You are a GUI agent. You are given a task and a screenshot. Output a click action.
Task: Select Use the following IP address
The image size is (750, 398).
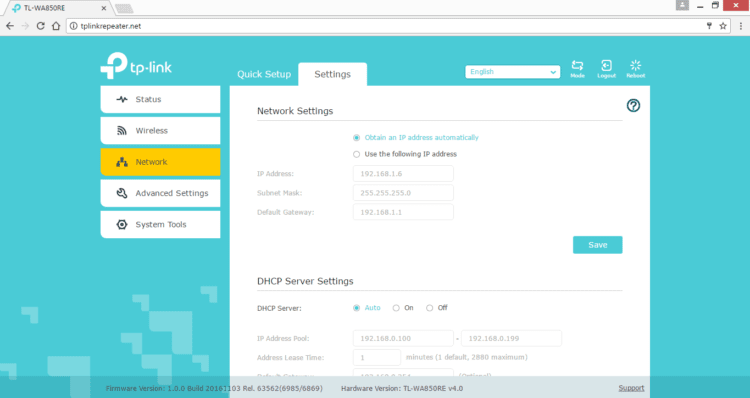[356, 154]
